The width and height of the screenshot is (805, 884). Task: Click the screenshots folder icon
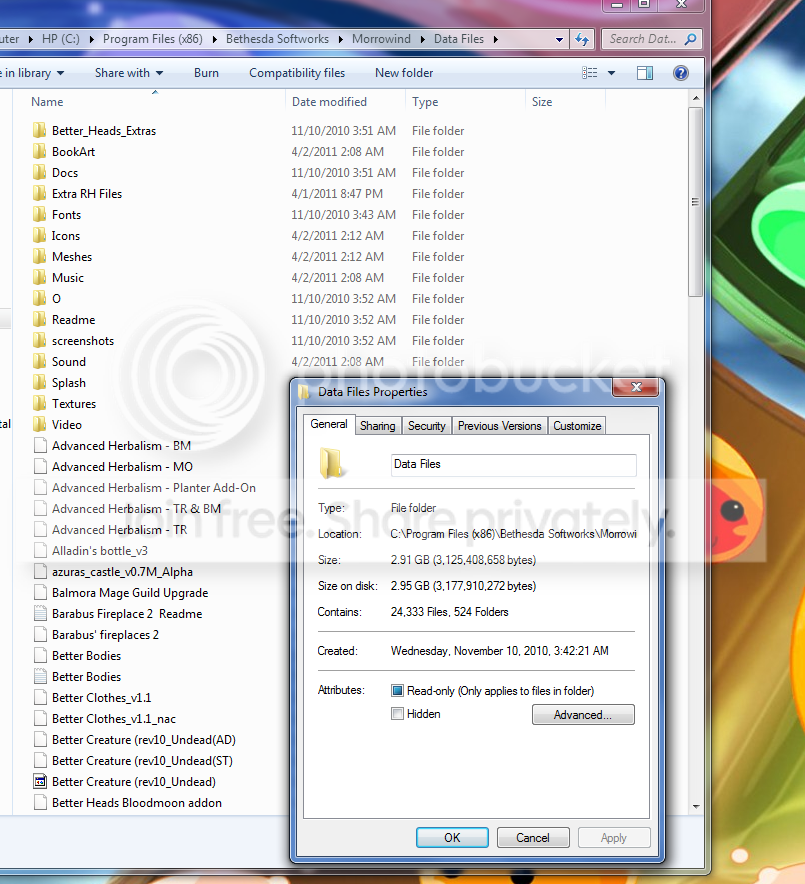(x=39, y=341)
